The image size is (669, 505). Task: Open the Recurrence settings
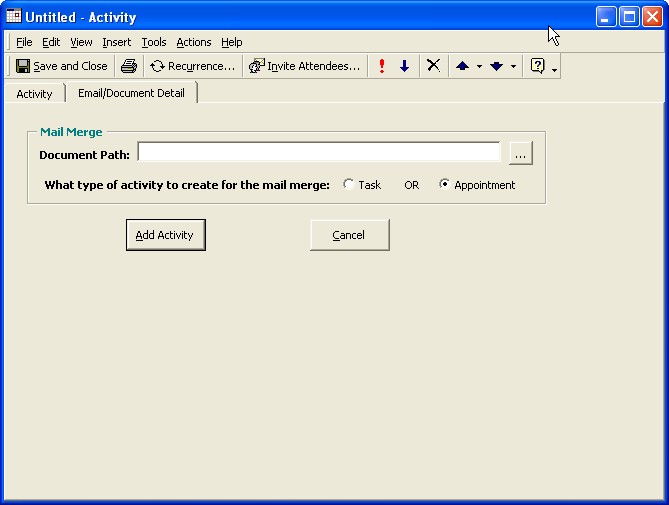[193, 66]
